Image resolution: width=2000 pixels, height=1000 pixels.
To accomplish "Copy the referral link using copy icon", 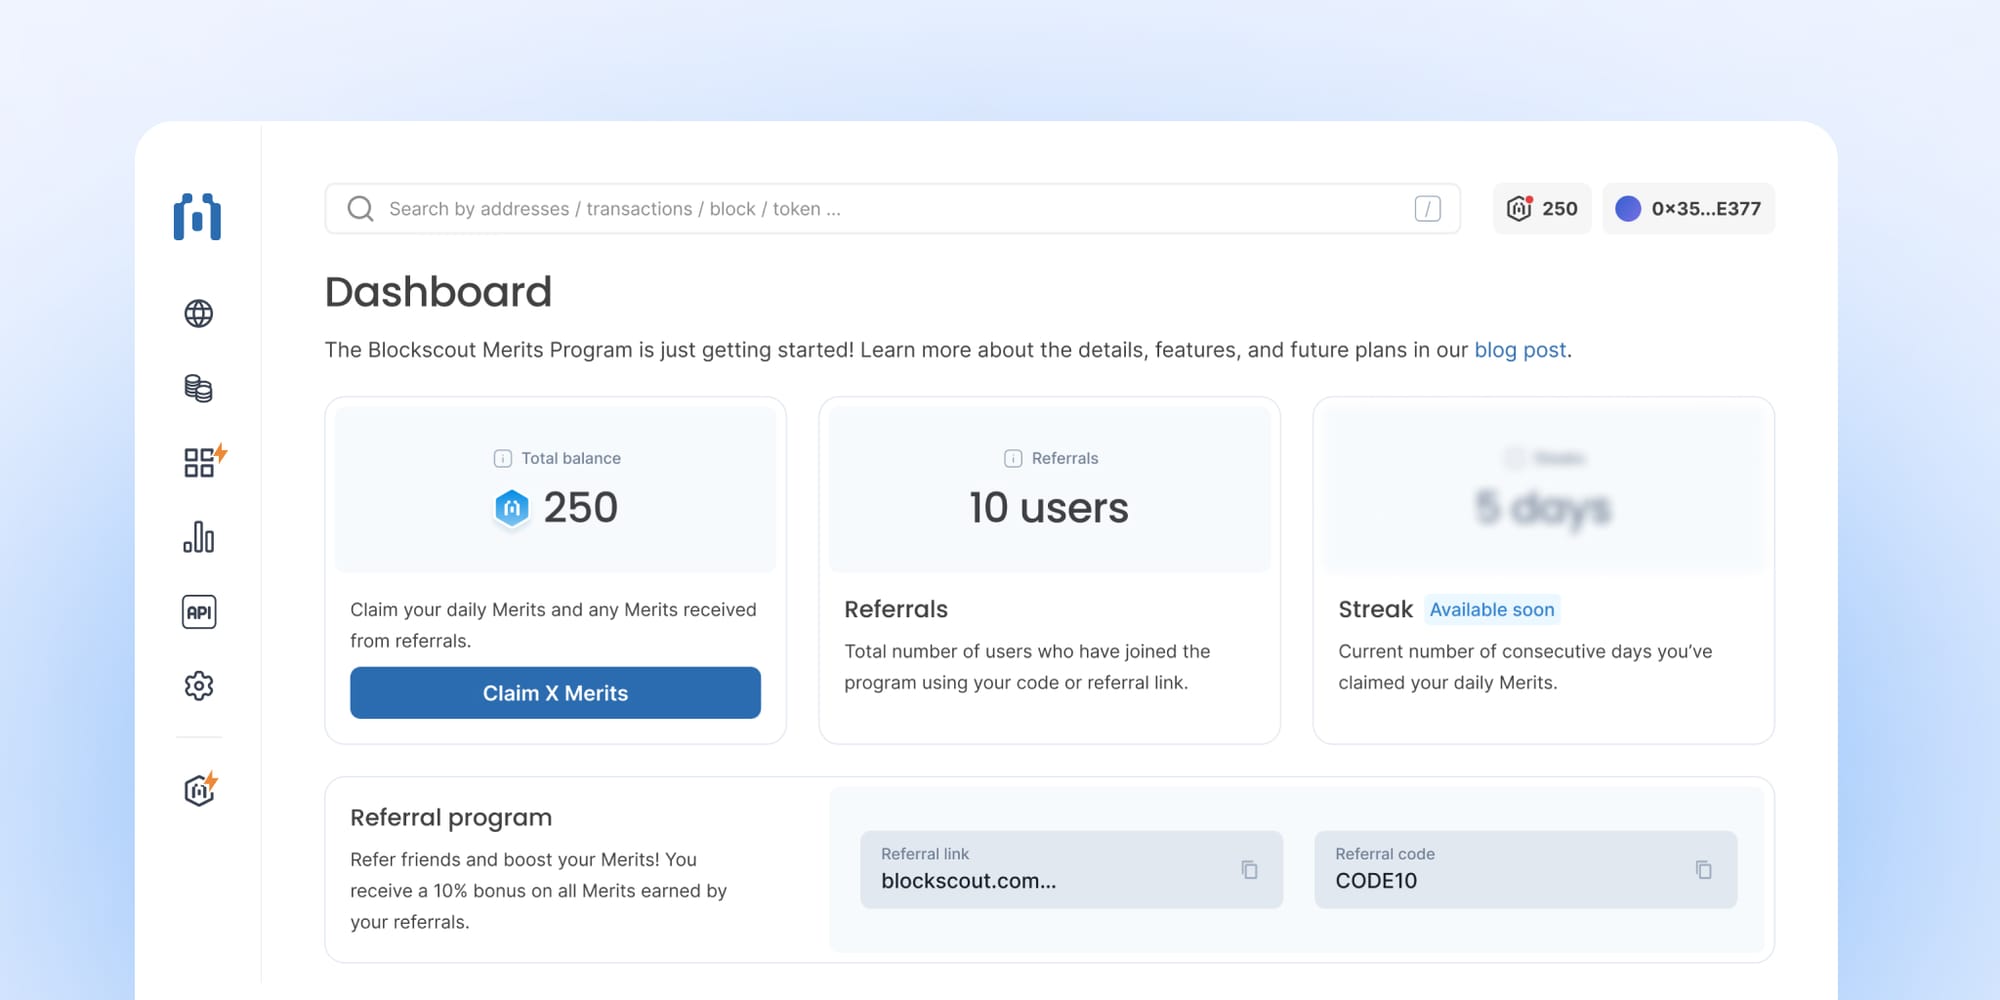I will tap(1249, 870).
